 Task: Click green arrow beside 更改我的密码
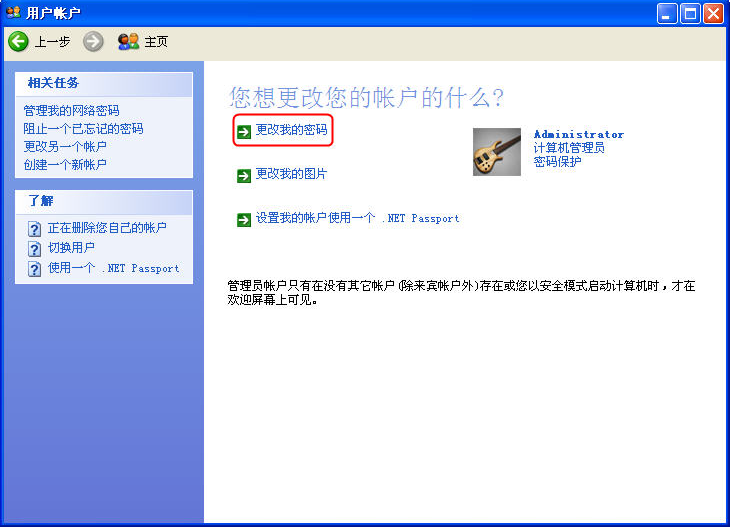[243, 132]
